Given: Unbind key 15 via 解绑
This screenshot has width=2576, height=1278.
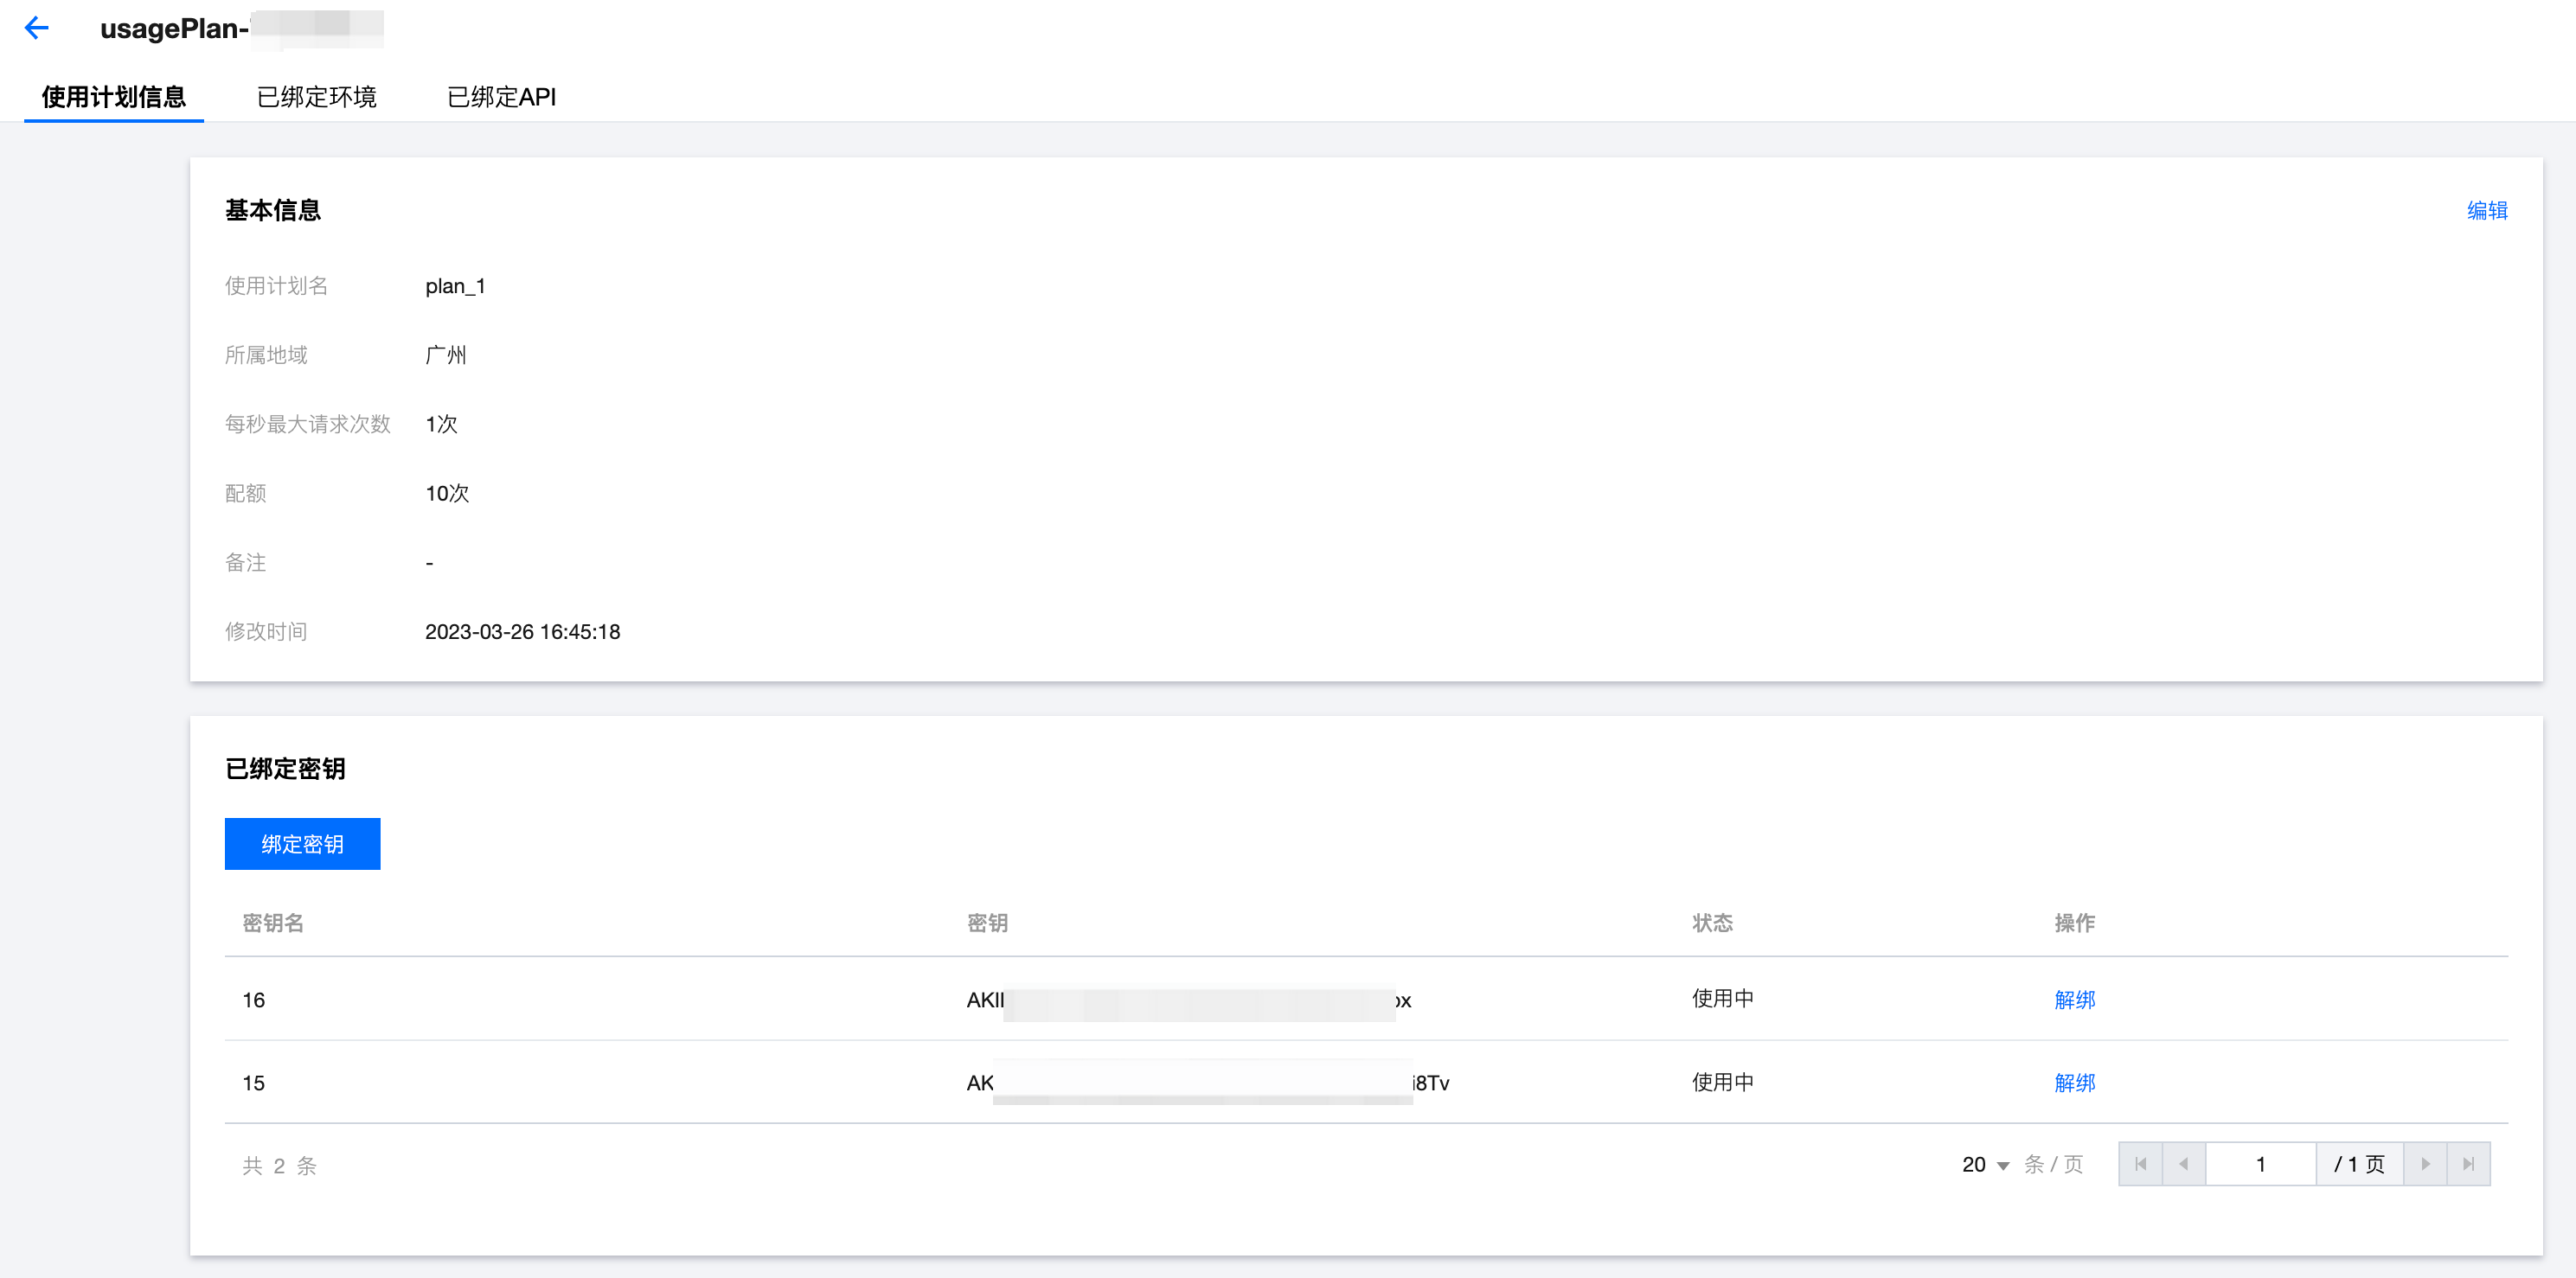Looking at the screenshot, I should point(2074,1083).
